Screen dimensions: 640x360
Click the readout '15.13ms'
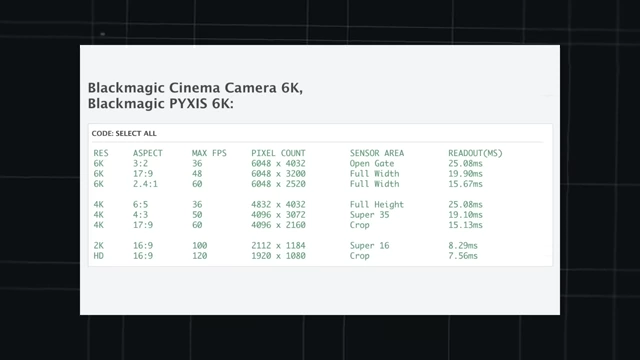[465, 225]
